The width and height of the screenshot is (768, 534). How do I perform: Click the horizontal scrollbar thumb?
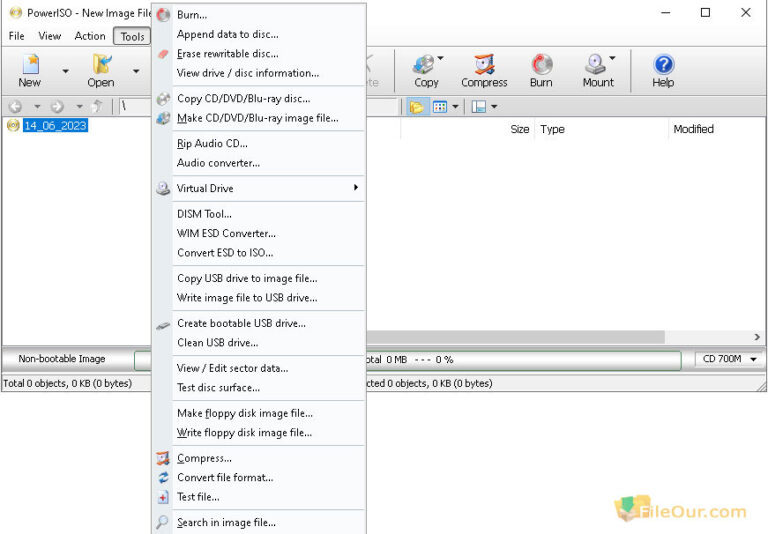point(515,337)
